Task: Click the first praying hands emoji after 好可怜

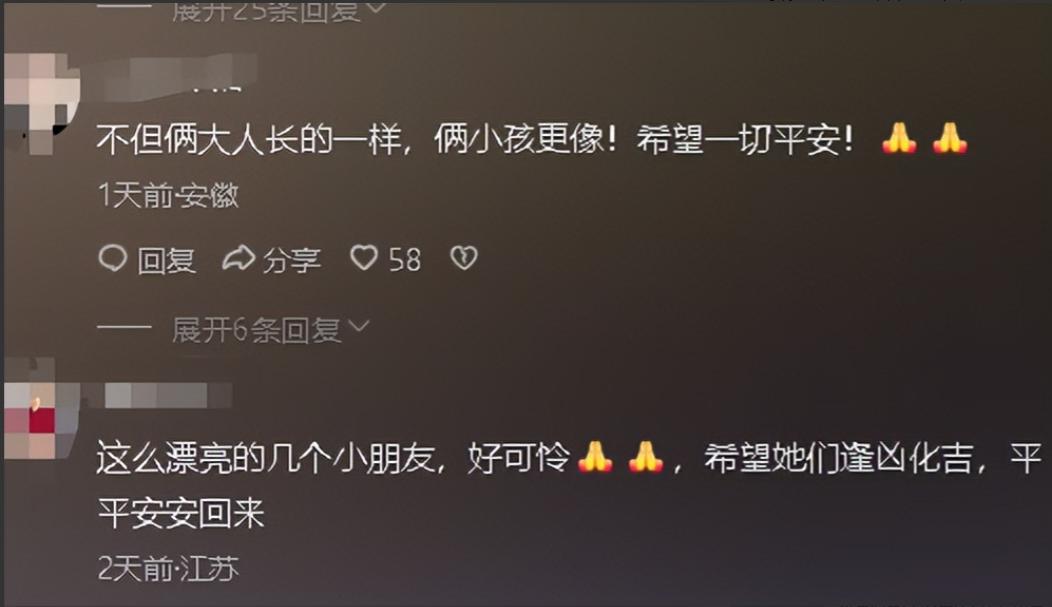Action: coord(595,457)
